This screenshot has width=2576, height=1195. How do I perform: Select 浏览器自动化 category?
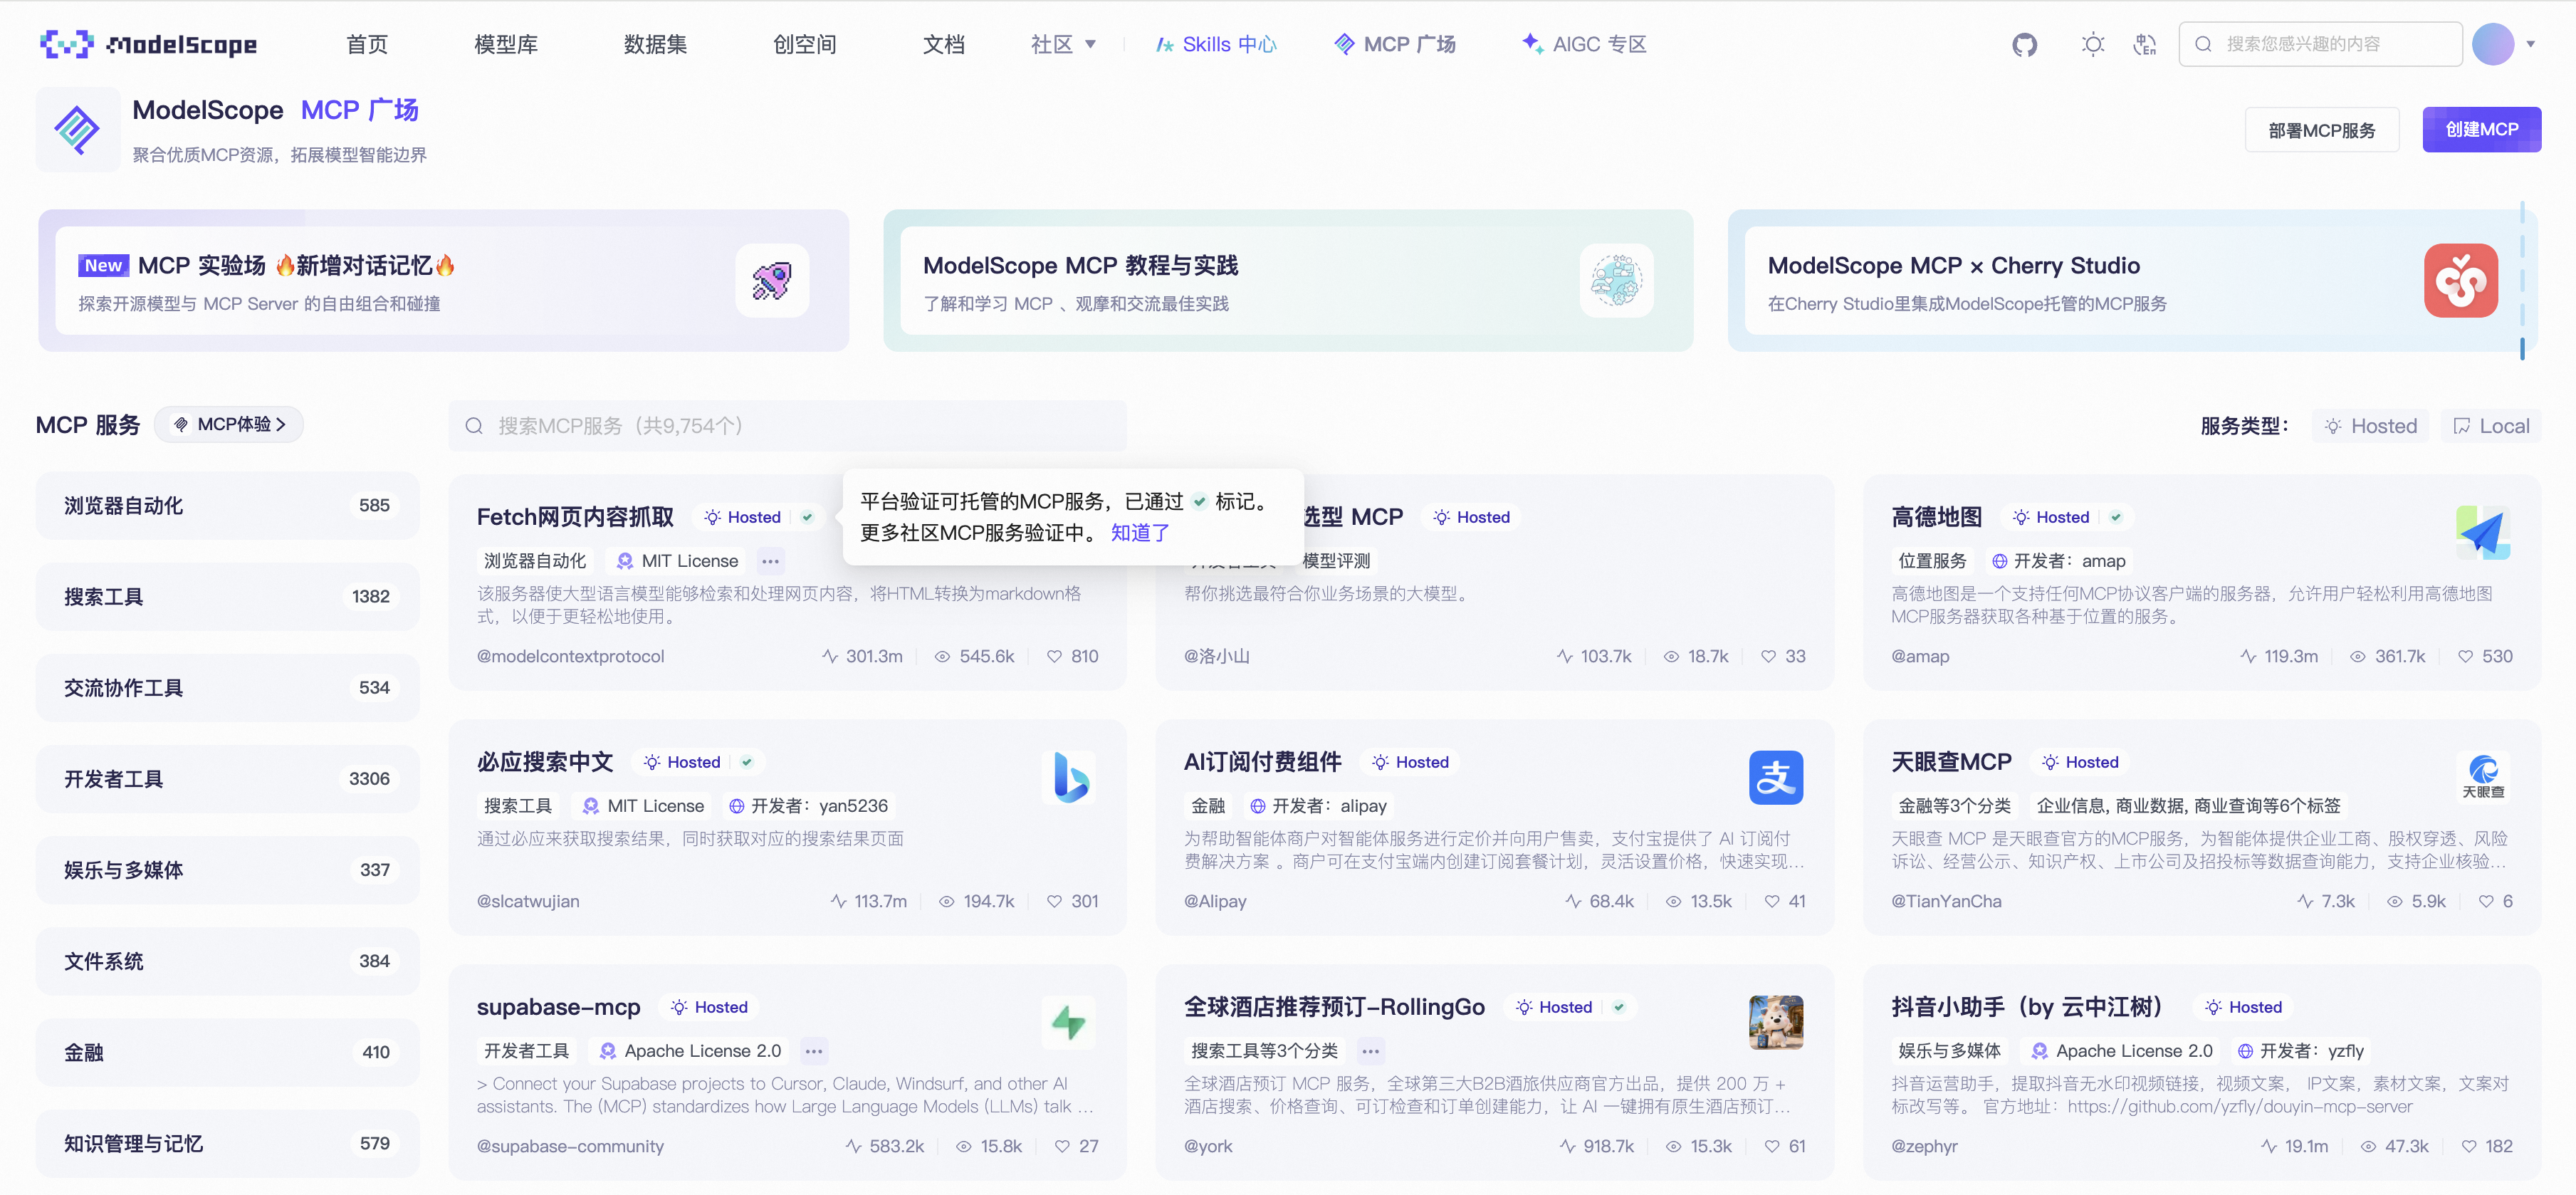[x=227, y=506]
